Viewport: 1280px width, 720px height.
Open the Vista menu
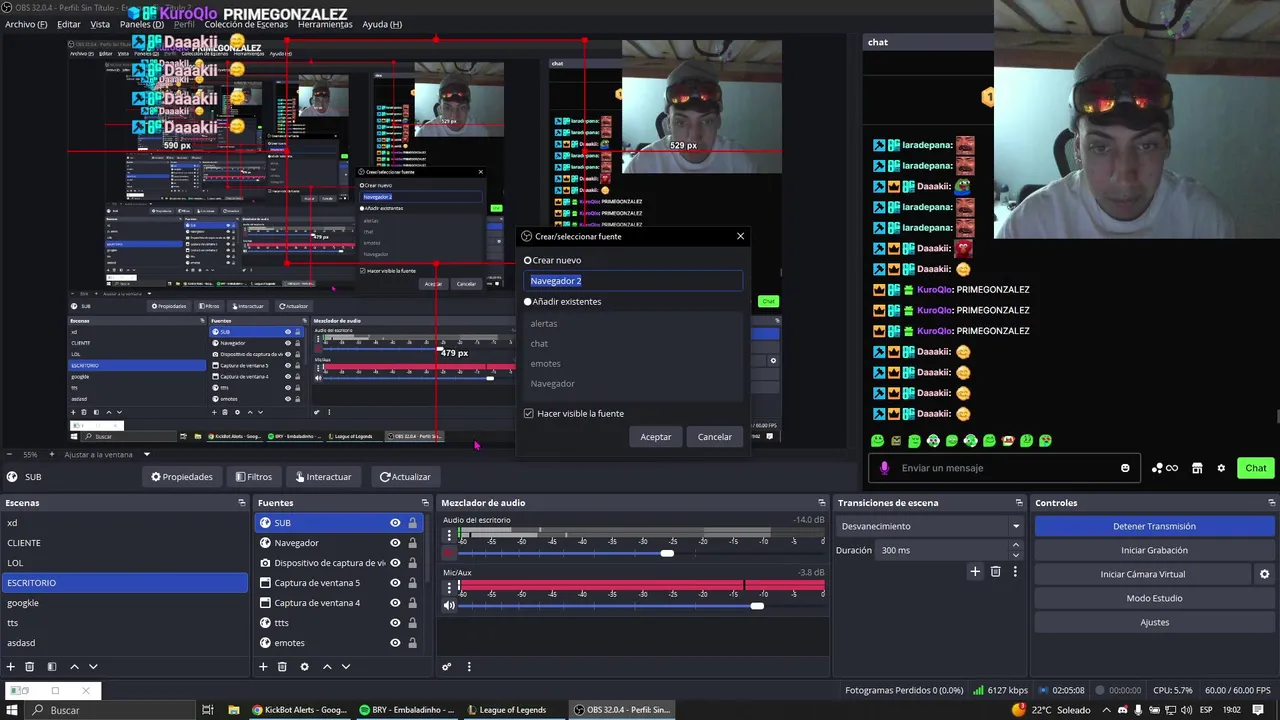100,24
